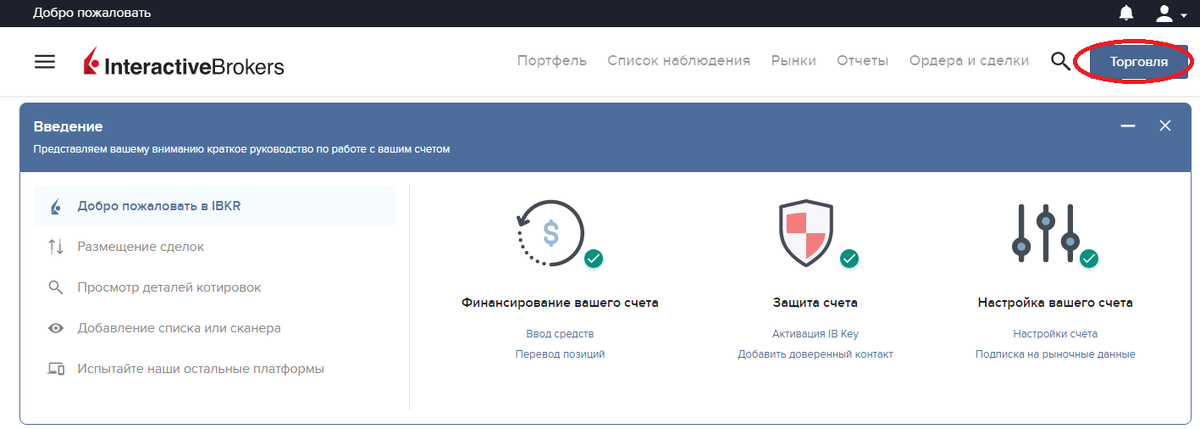Click the Финансирование вашего счета heading
1200x429 pixels.
560,302
